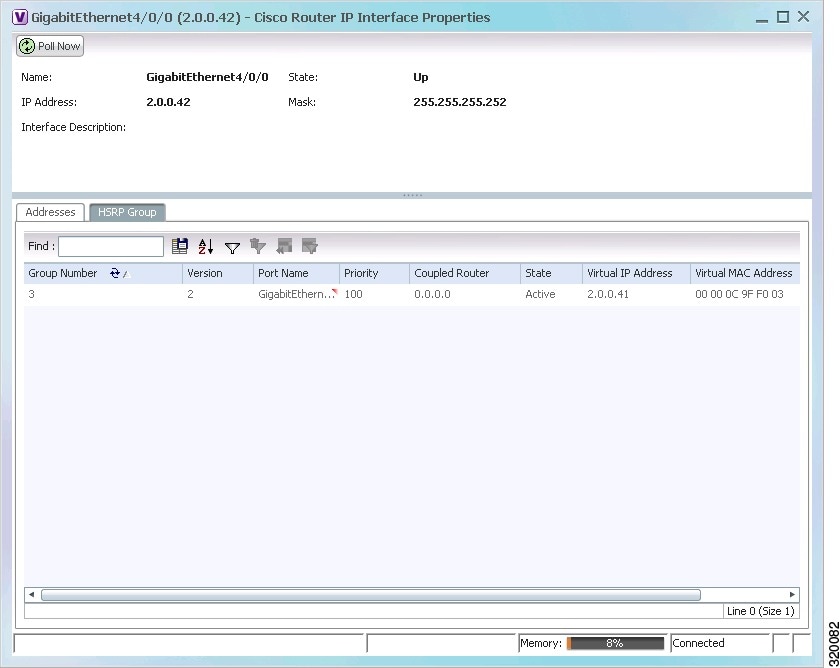
Task: Click the clear filter icon
Action: point(258,246)
